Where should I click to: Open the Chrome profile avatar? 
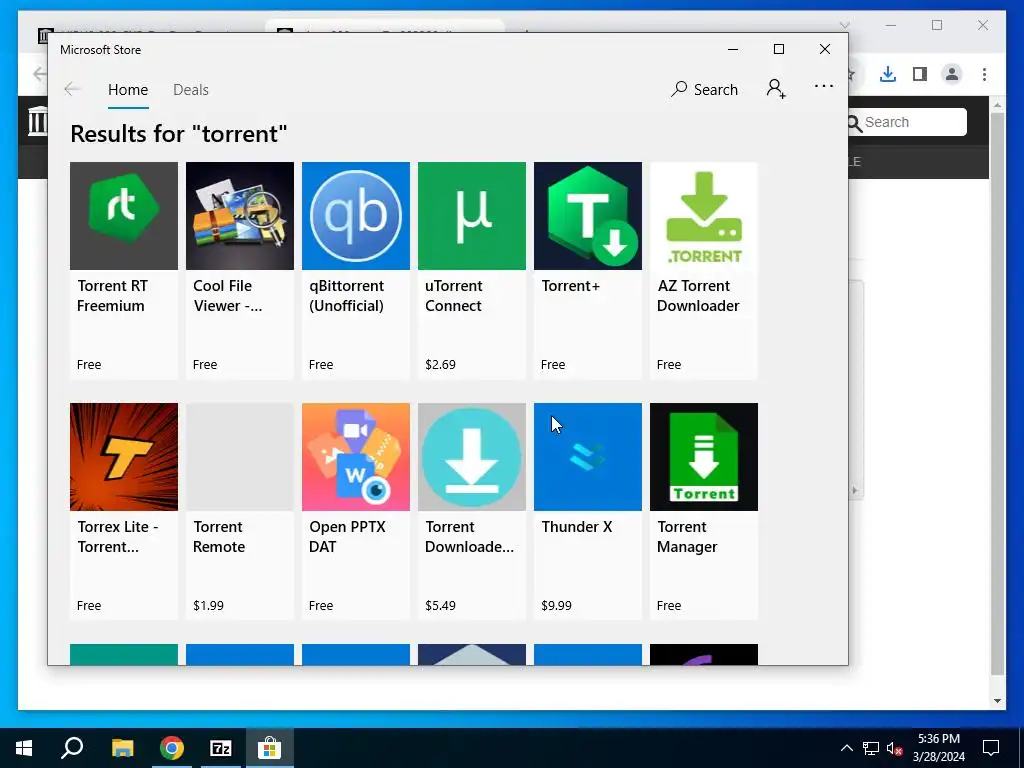tap(952, 74)
